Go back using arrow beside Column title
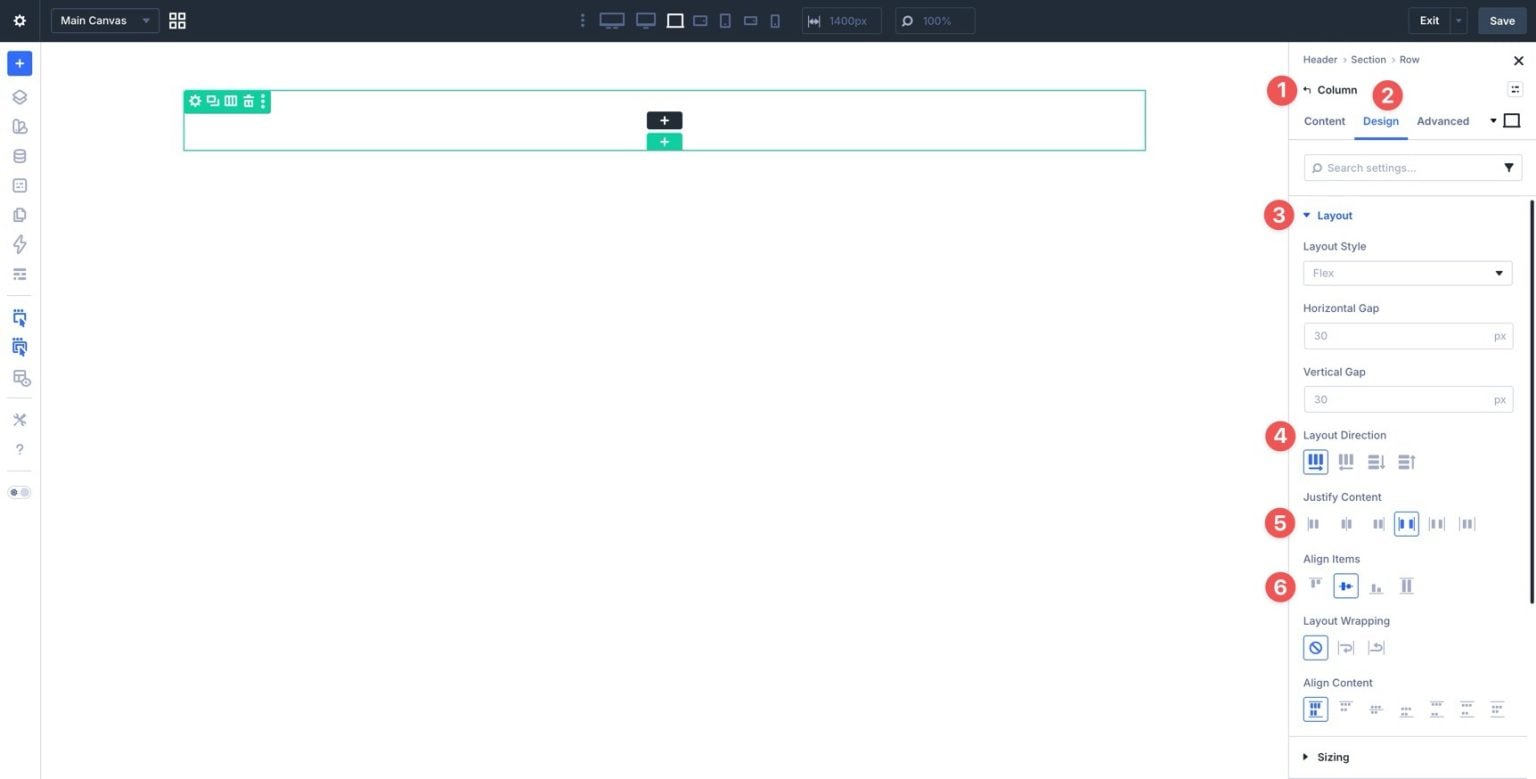This screenshot has height=779, width=1536. 1307,90
